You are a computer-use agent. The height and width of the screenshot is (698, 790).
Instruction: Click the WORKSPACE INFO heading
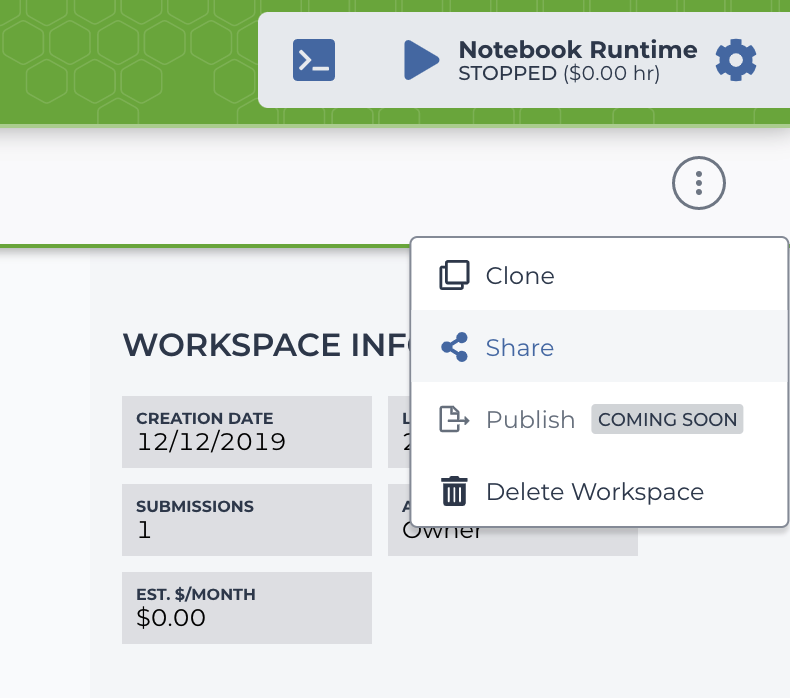(x=267, y=345)
